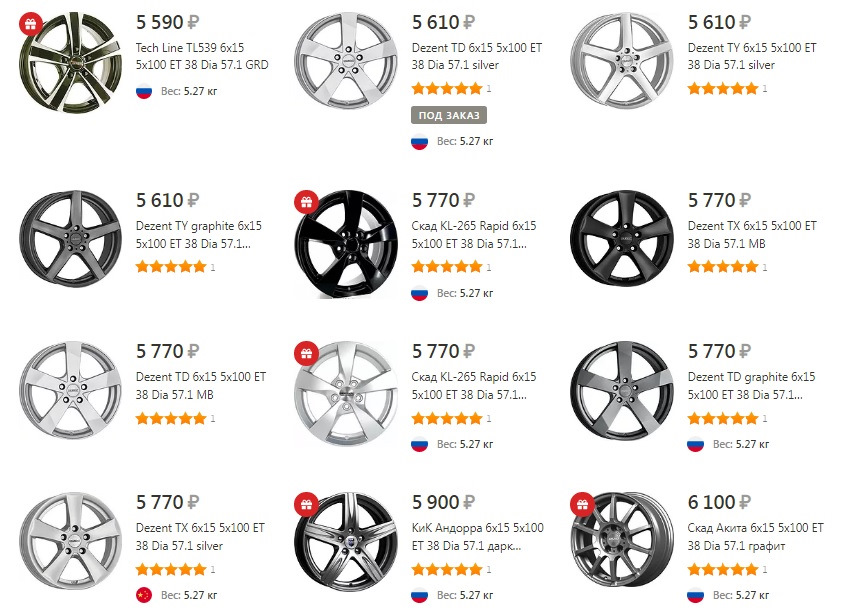The width and height of the screenshot is (842, 613).
Task: Open КиК Андорра 6x15 product link
Action: point(477,536)
